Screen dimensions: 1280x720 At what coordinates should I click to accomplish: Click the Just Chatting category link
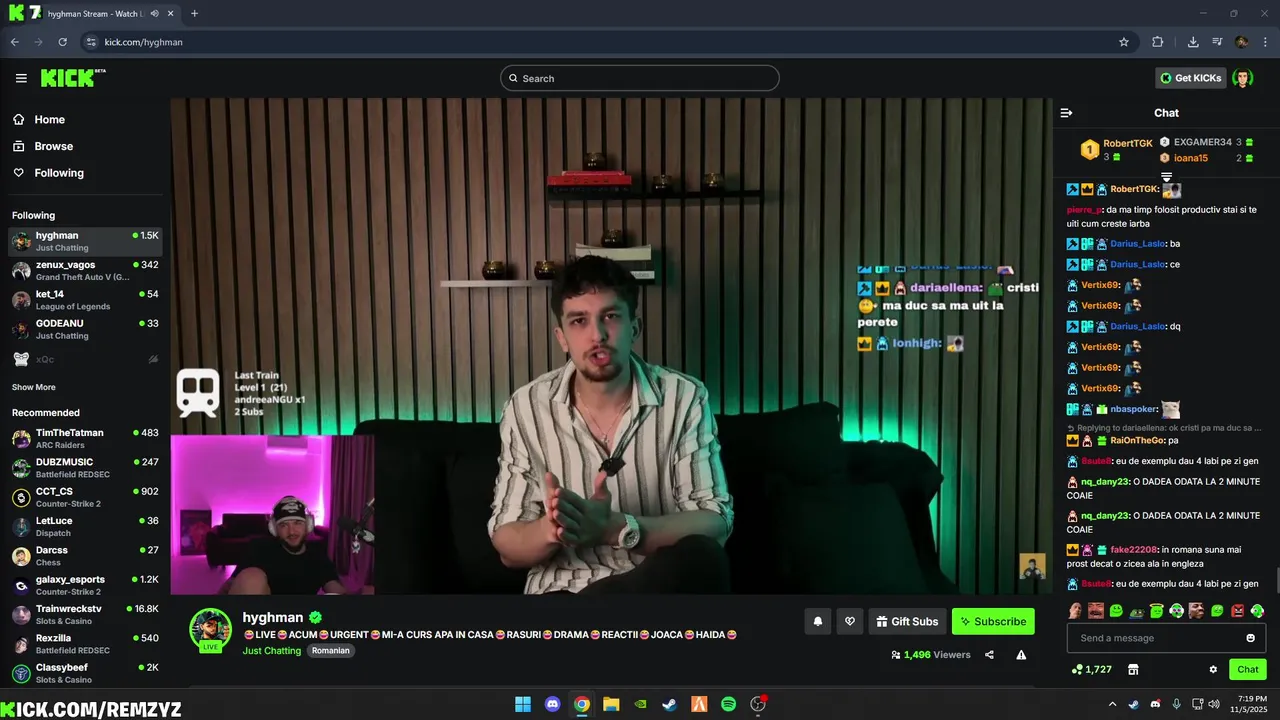pos(271,651)
